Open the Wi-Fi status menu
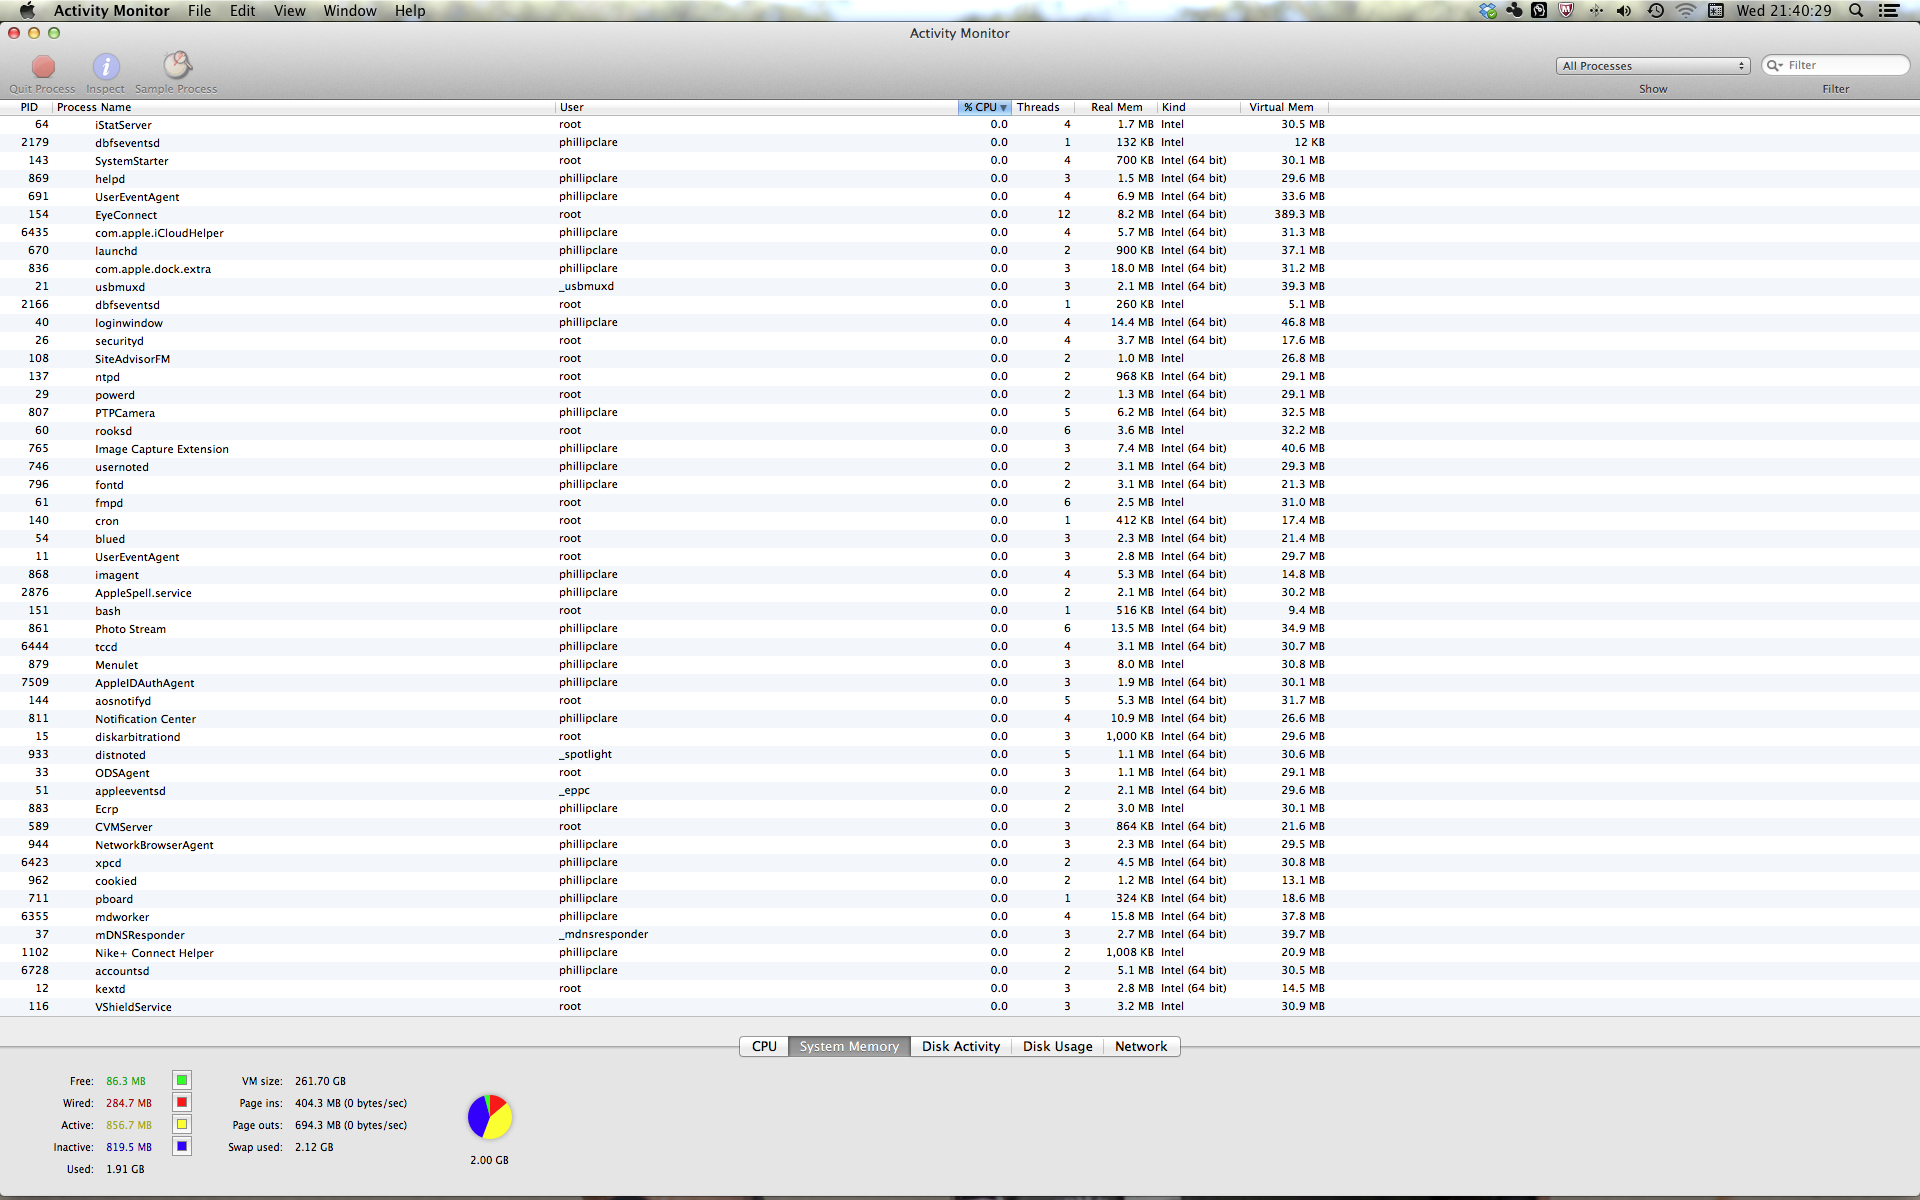Screen dimensions: 1920x1200 click(1686, 11)
